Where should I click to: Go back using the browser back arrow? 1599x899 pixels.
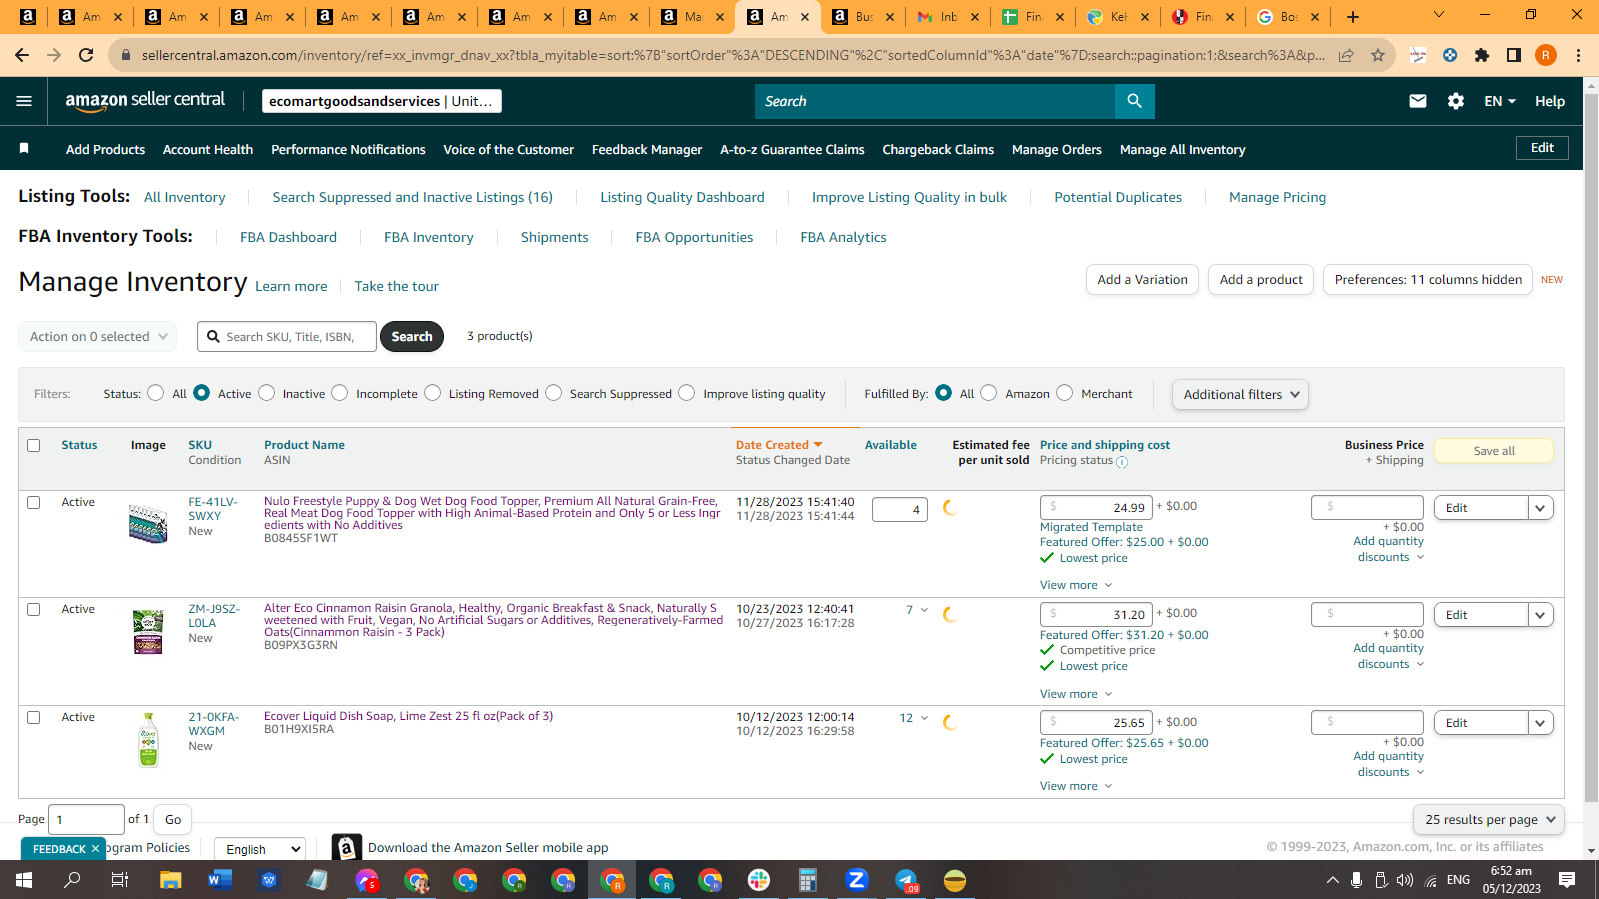click(22, 55)
